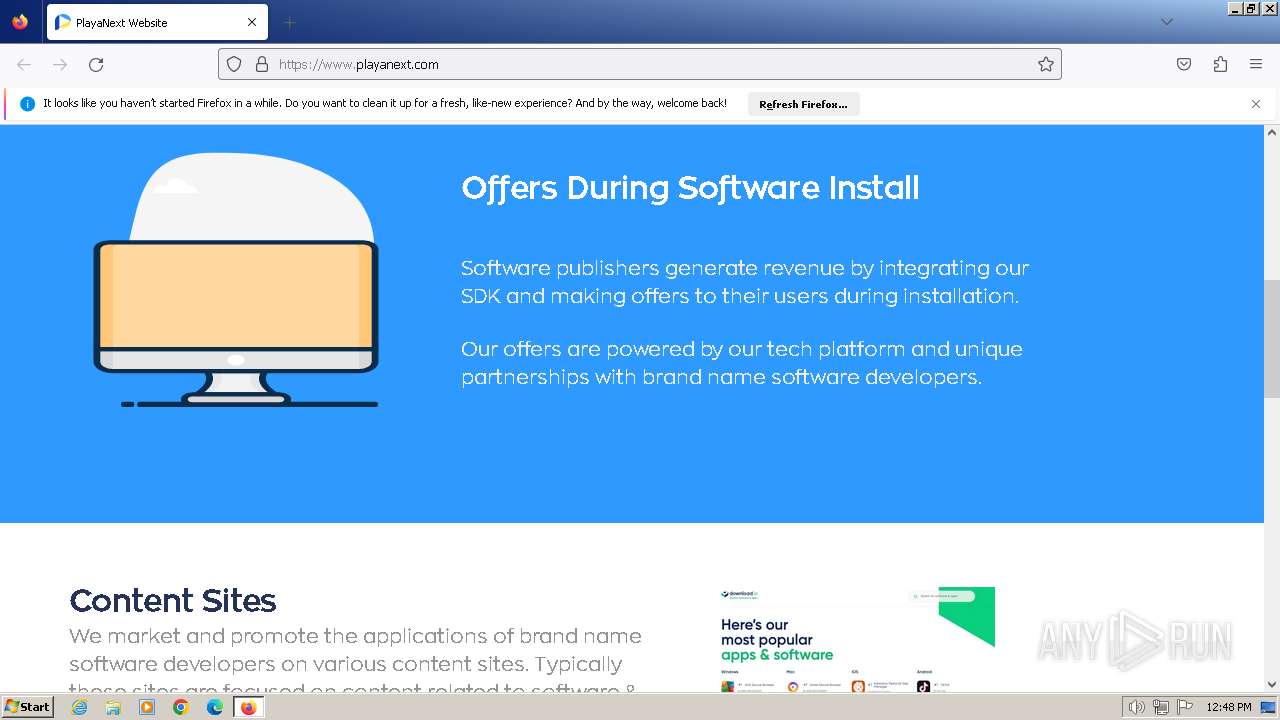Click the info icon in the notification bar
This screenshot has width=1280, height=720.
[x=27, y=104]
